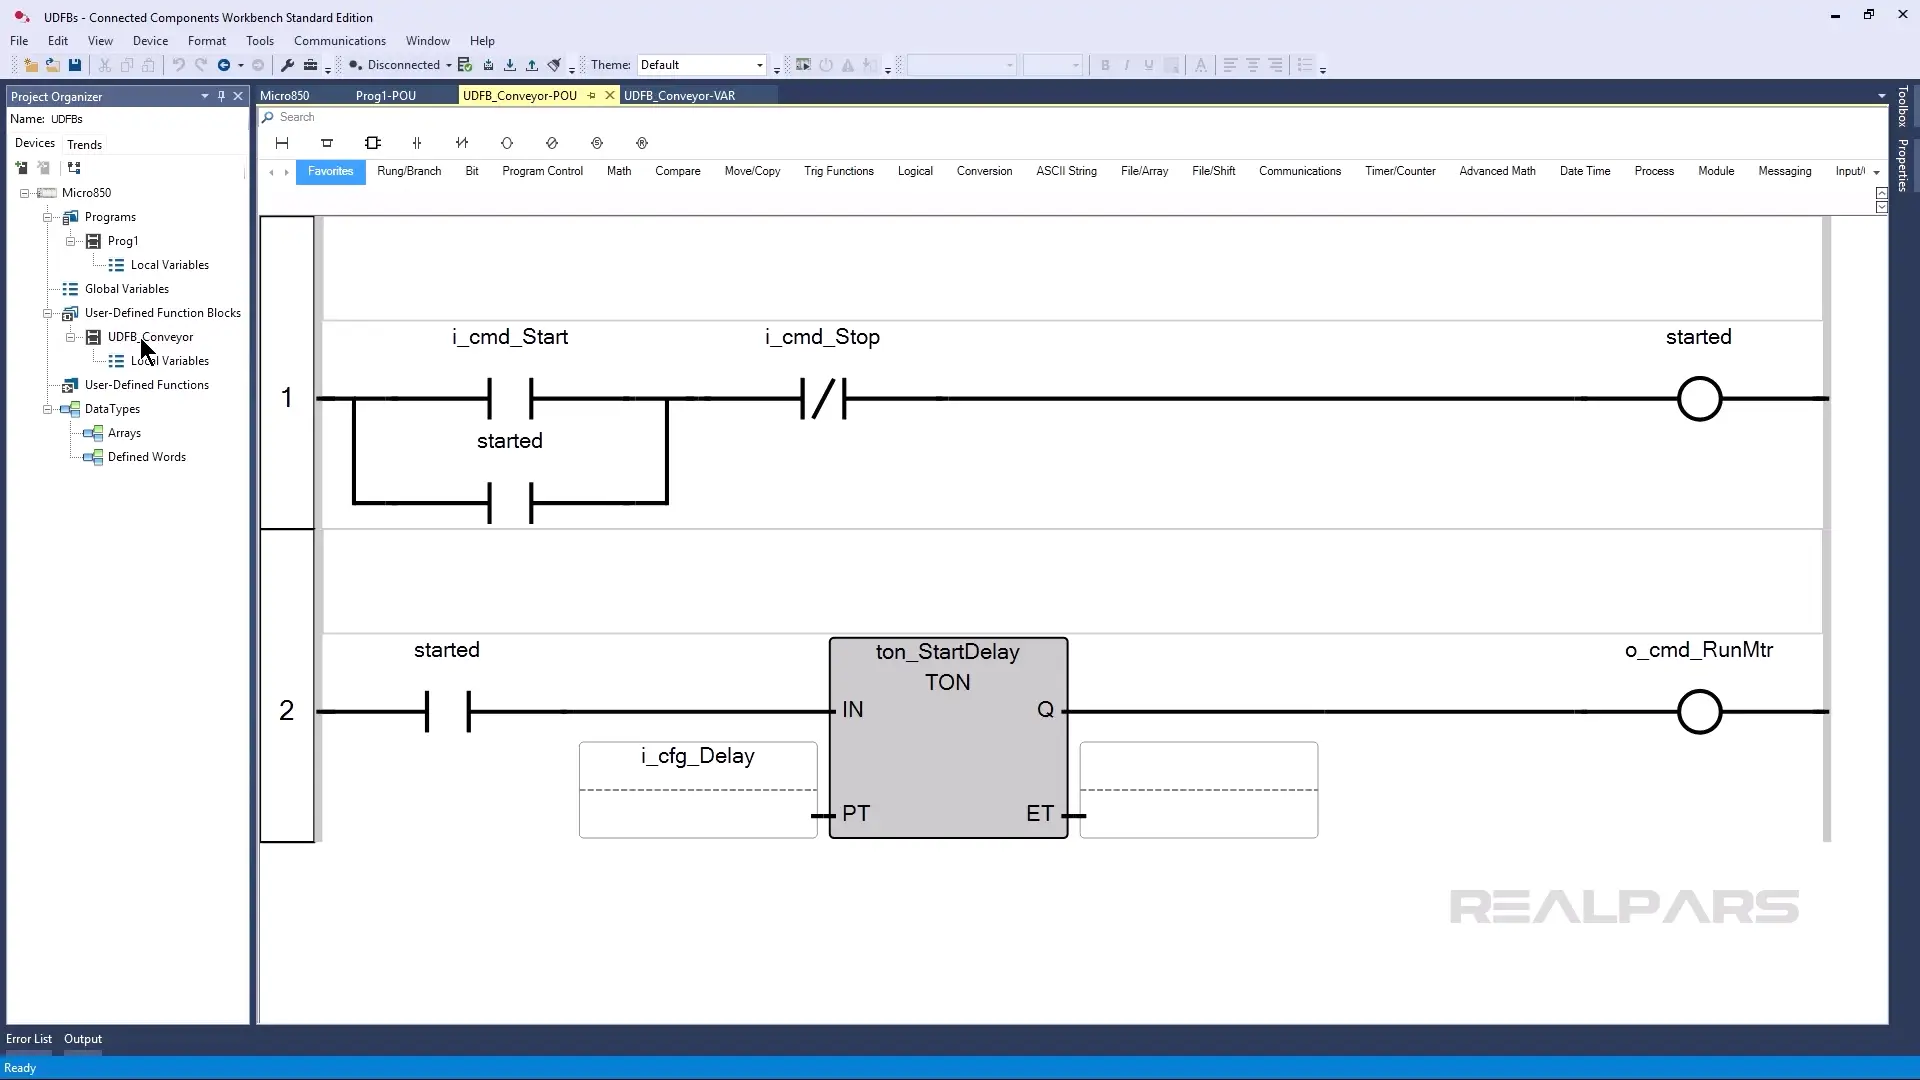Select the Favorites instruction category

point(331,172)
